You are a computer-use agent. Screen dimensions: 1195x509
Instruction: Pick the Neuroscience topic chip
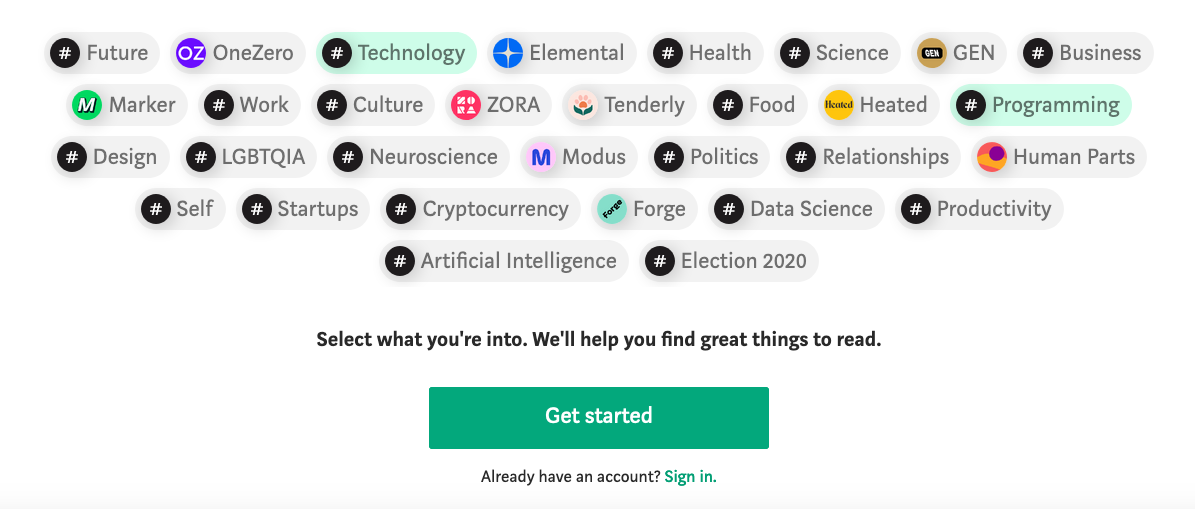pyautogui.click(x=418, y=157)
